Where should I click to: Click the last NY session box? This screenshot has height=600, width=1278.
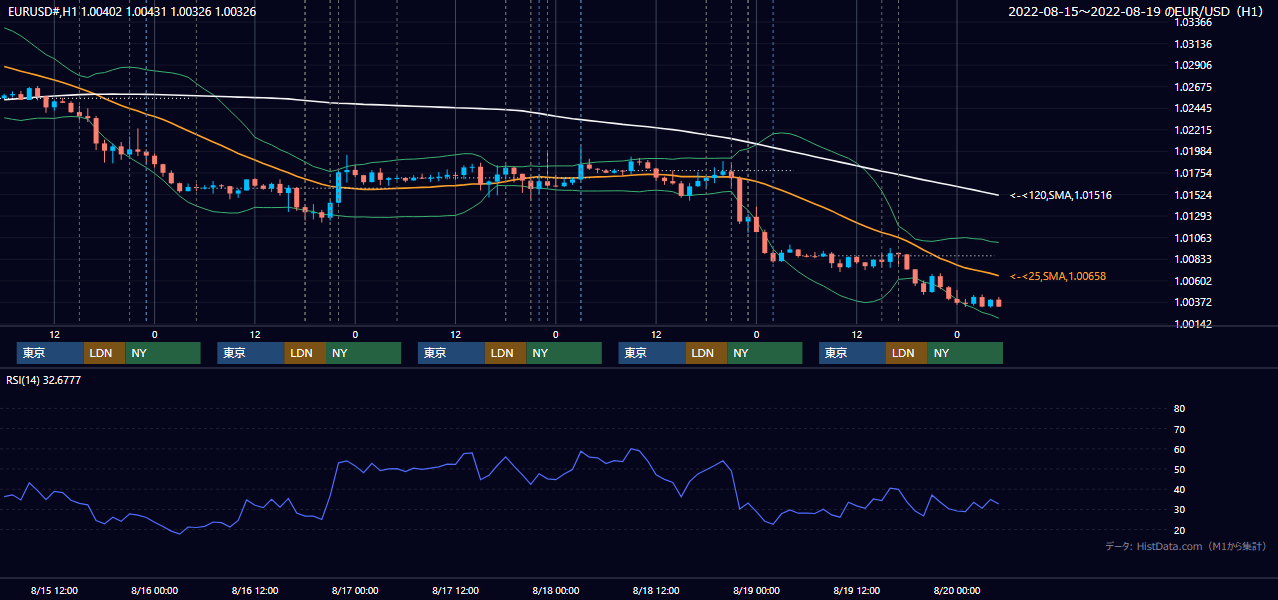point(965,353)
